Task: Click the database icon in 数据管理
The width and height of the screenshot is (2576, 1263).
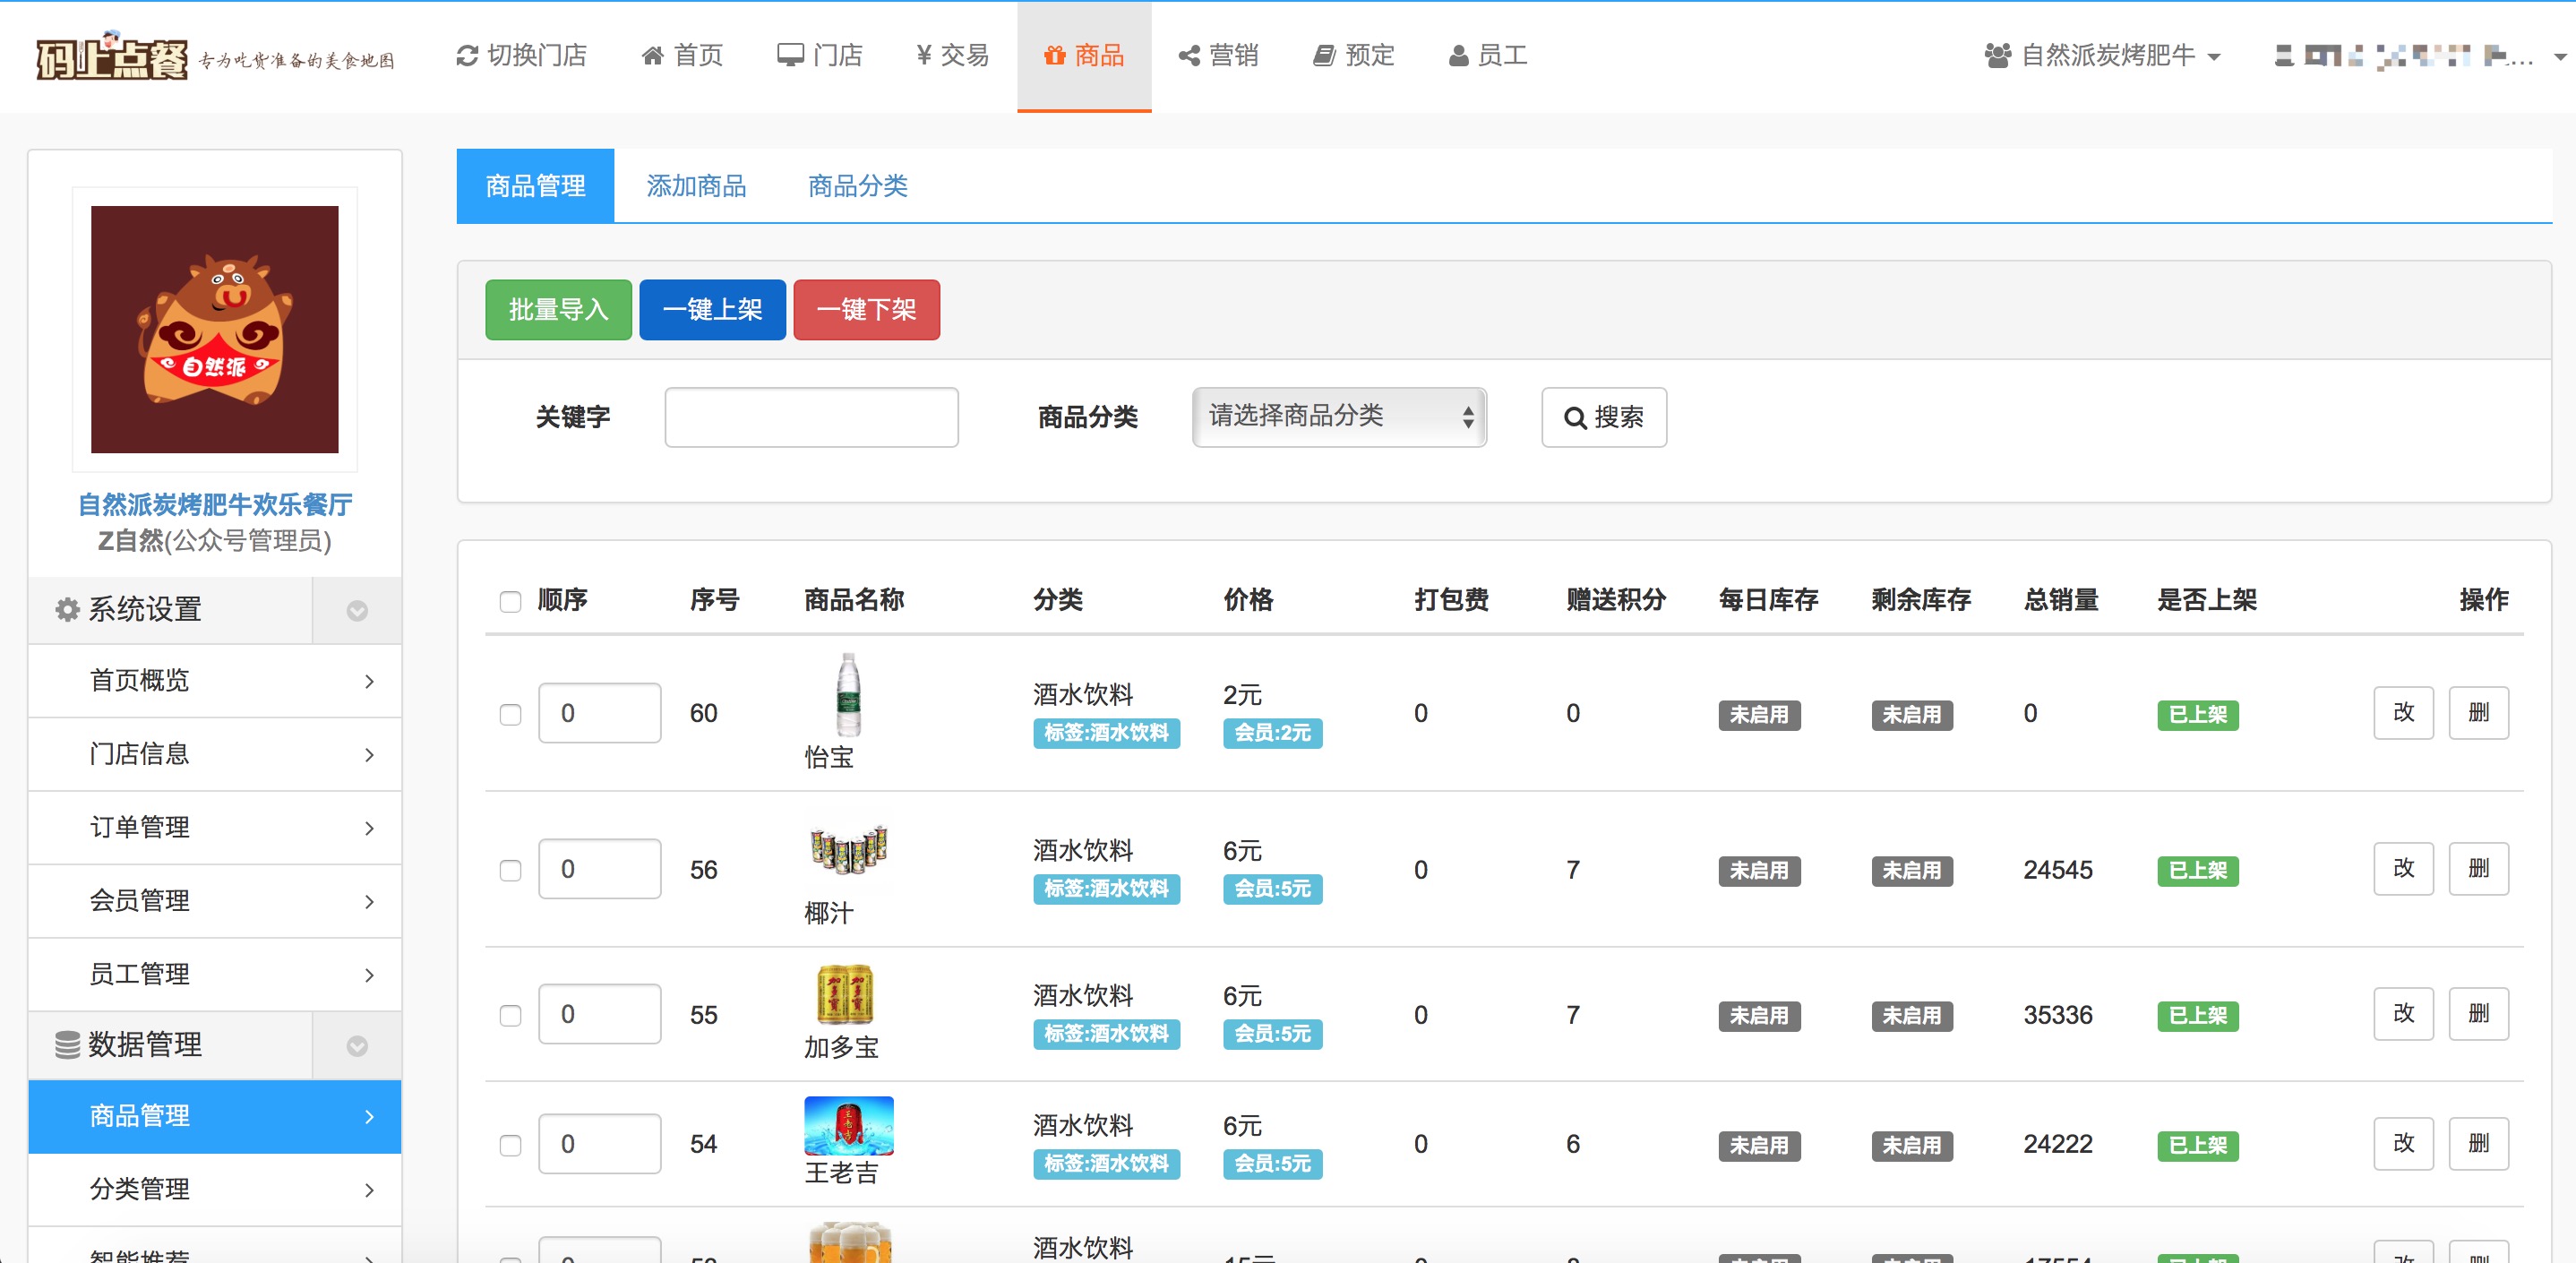Action: pyautogui.click(x=67, y=1045)
